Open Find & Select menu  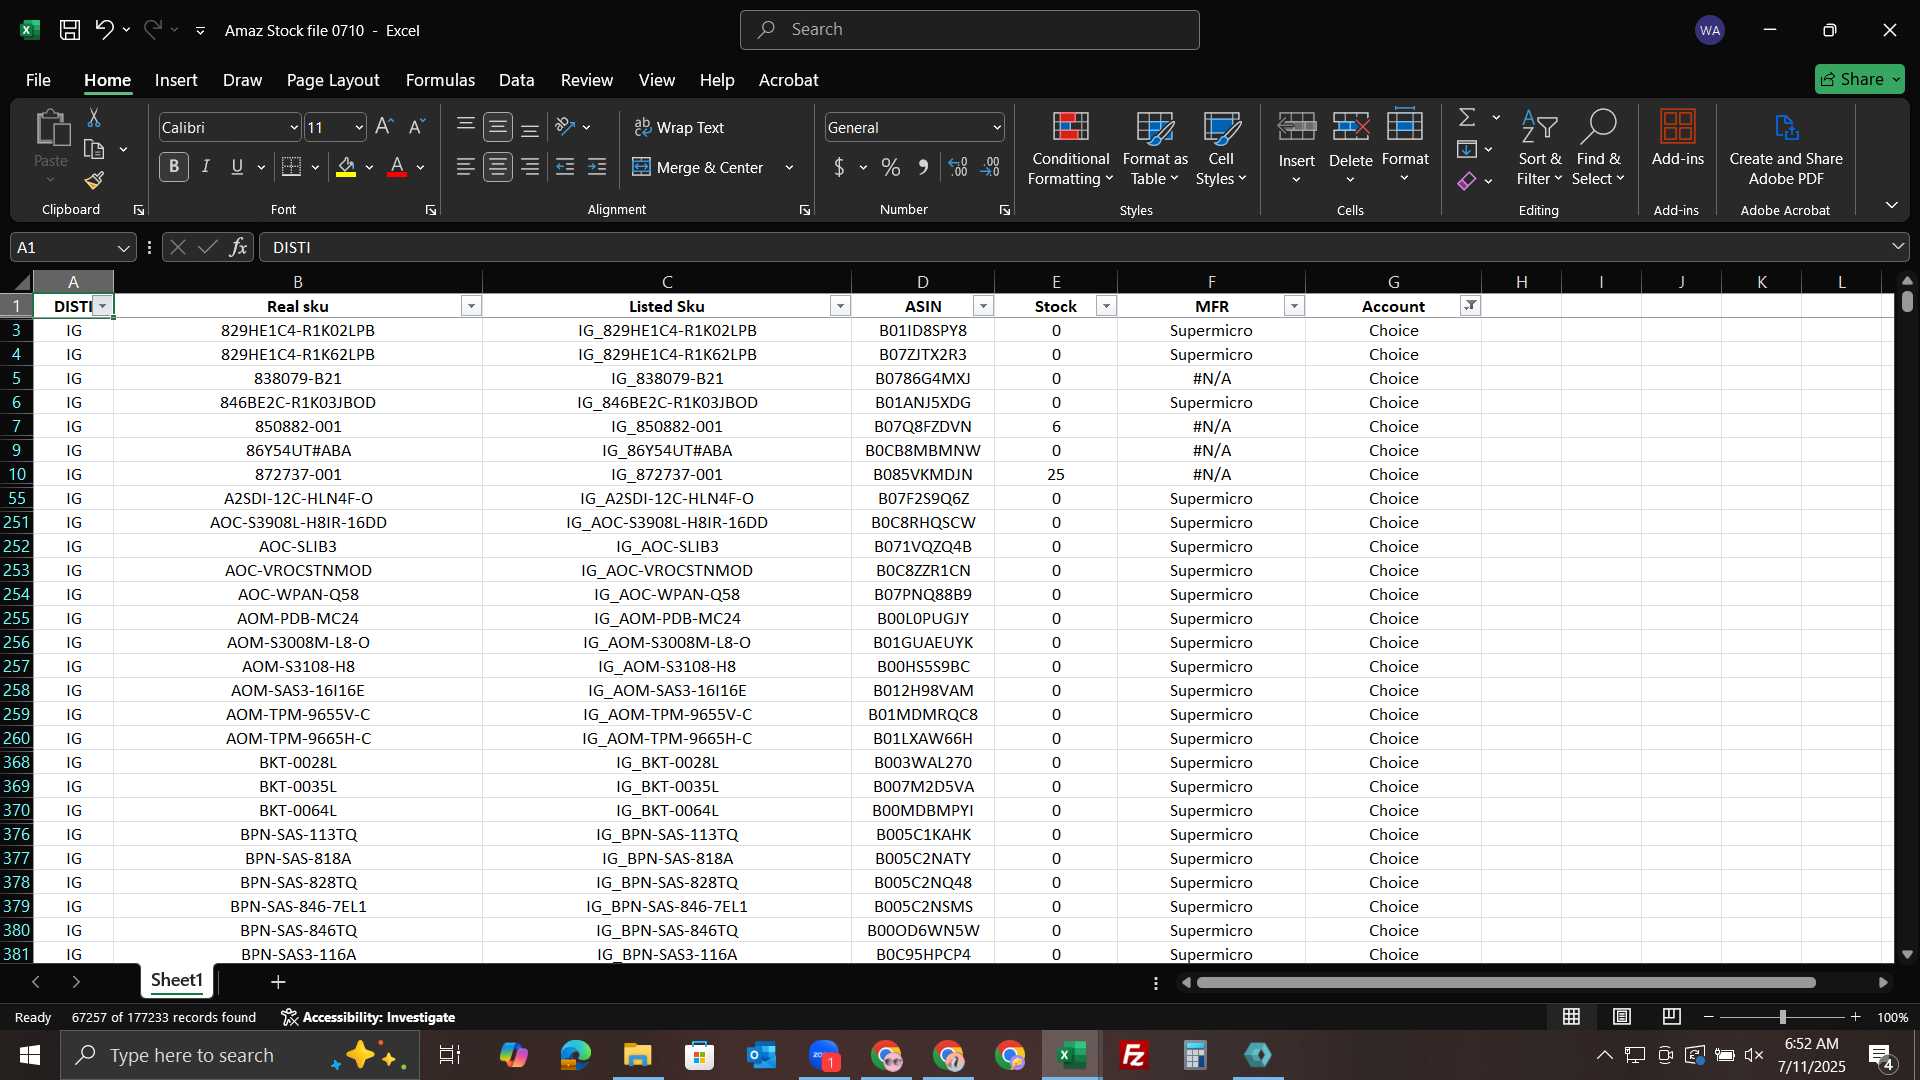click(x=1598, y=148)
